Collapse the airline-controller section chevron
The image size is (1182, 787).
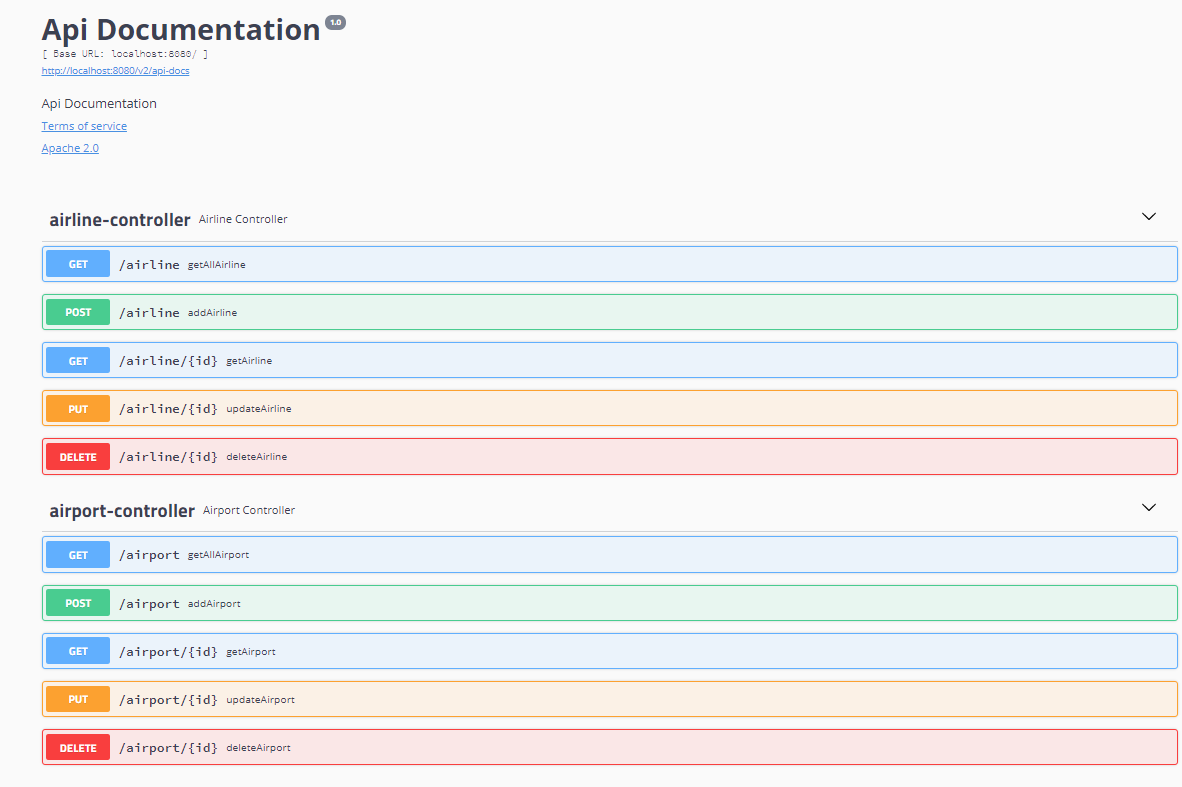1148,216
